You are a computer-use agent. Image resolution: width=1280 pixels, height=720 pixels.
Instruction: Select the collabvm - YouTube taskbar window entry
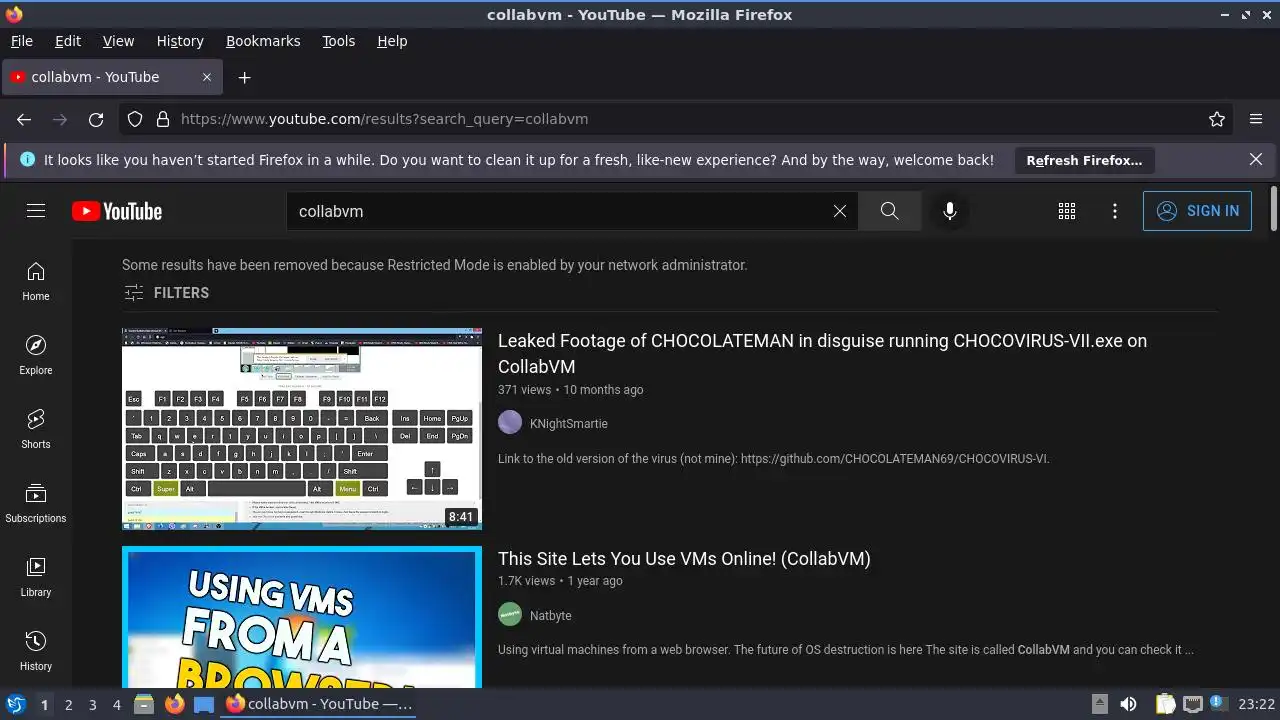point(320,704)
